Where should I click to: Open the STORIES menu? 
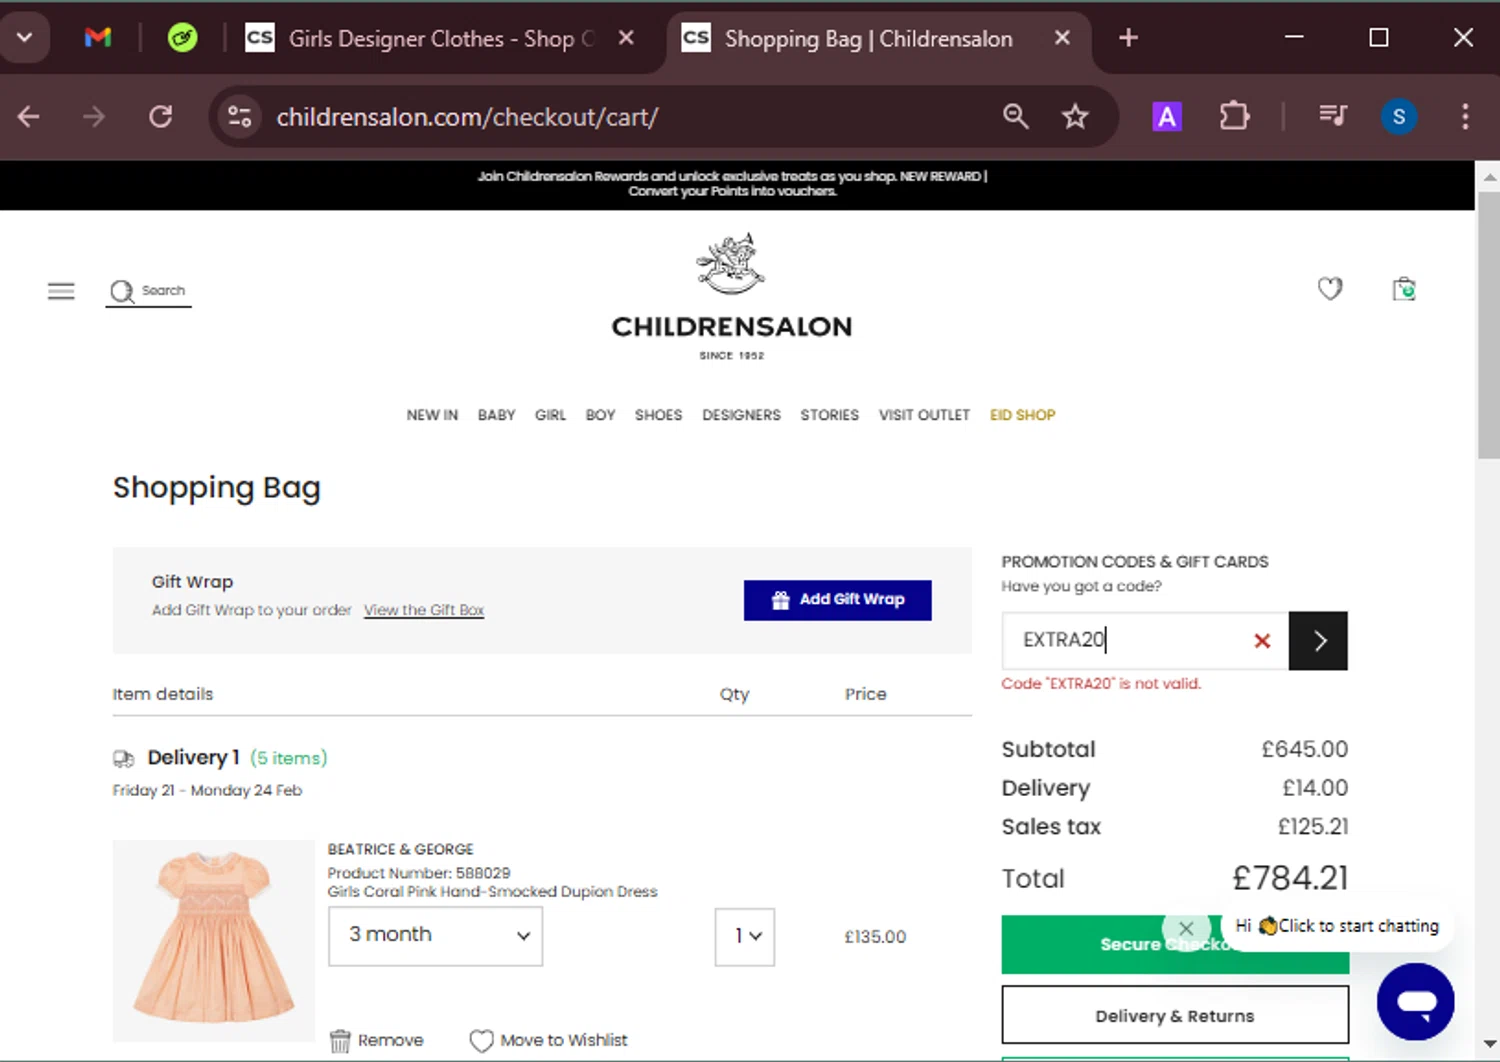pos(829,415)
